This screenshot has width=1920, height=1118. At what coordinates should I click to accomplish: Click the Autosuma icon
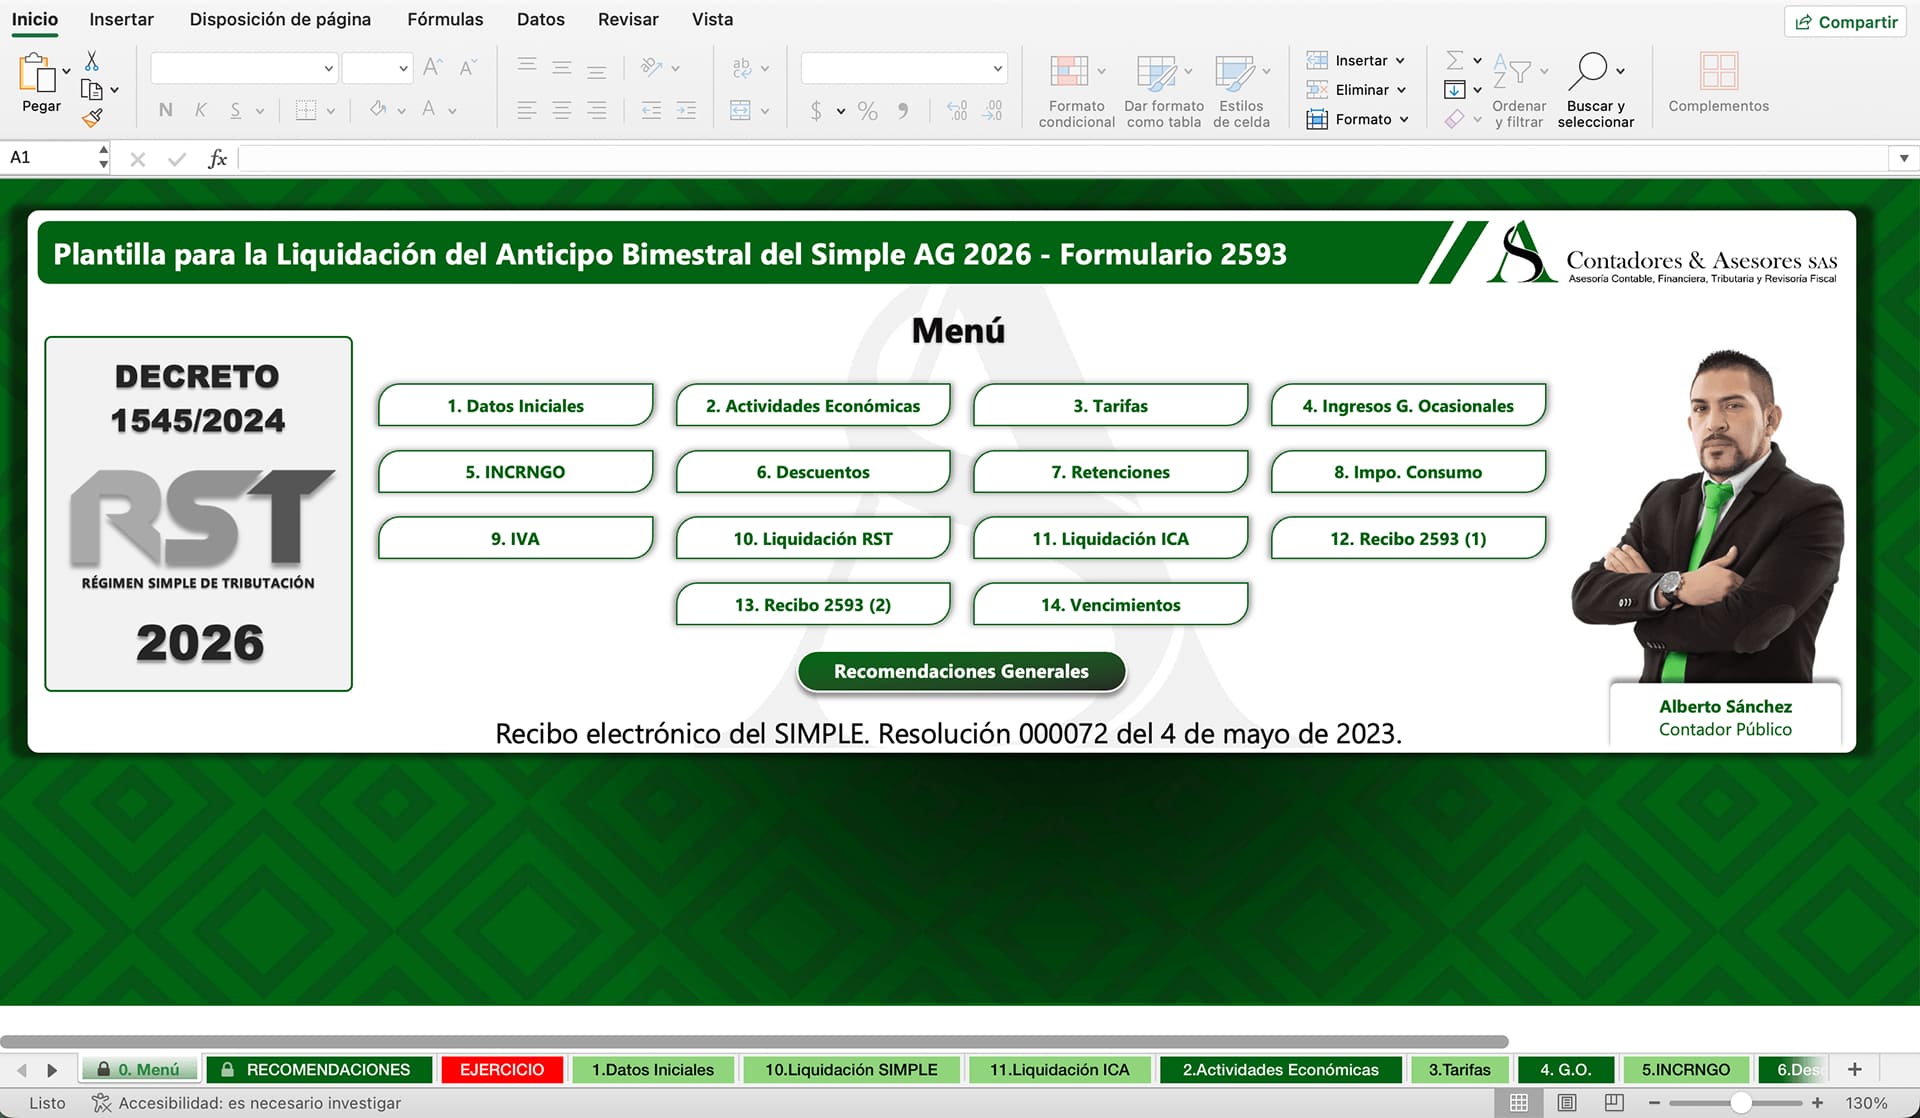(x=1456, y=60)
